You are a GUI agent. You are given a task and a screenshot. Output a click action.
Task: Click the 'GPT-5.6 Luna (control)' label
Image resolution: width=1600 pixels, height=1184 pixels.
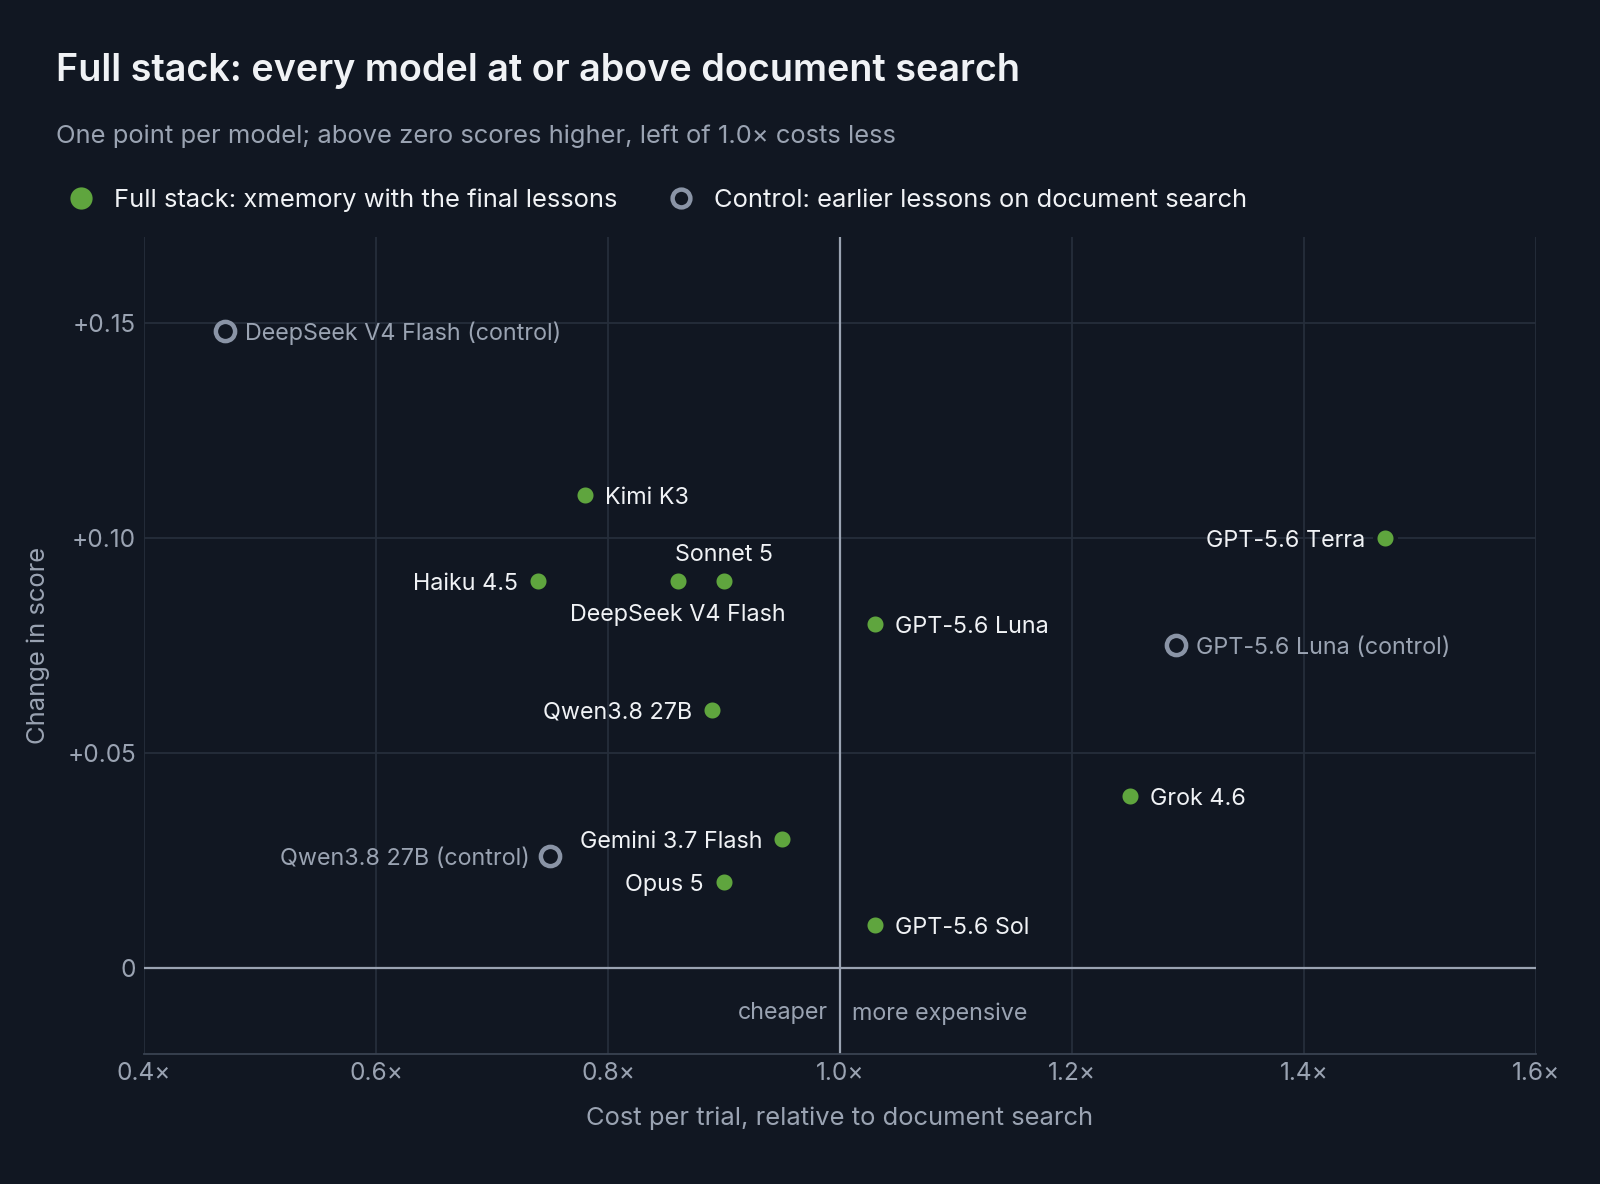[1323, 646]
